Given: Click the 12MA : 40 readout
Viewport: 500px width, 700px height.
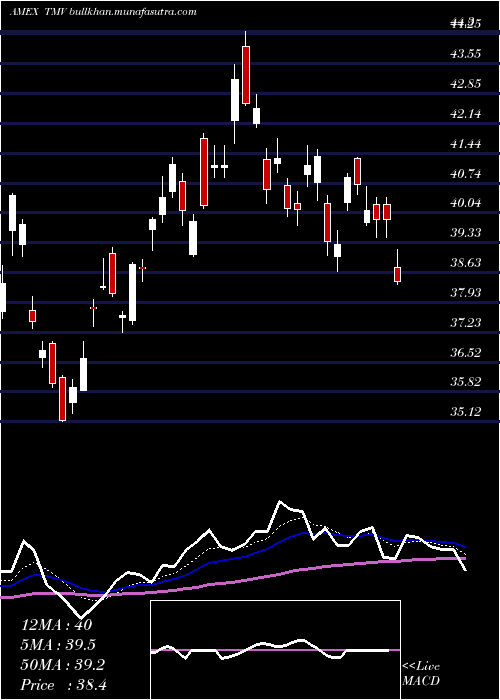Looking at the screenshot, I should click(x=57, y=625).
